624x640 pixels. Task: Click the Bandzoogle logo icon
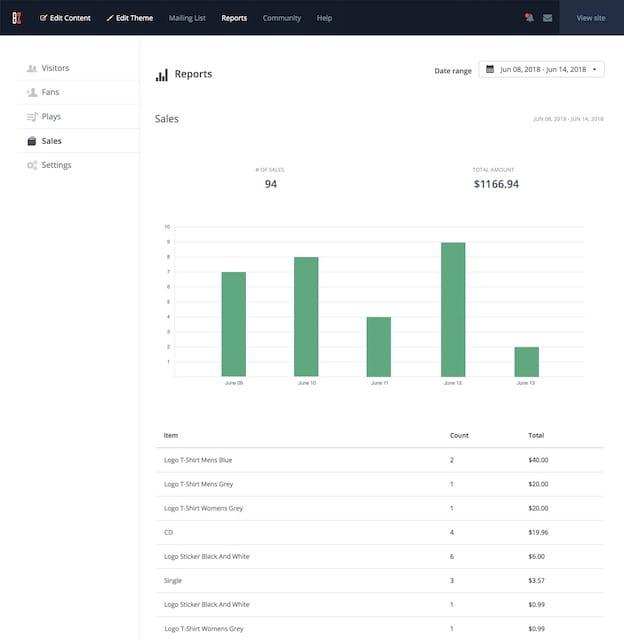(x=16, y=18)
